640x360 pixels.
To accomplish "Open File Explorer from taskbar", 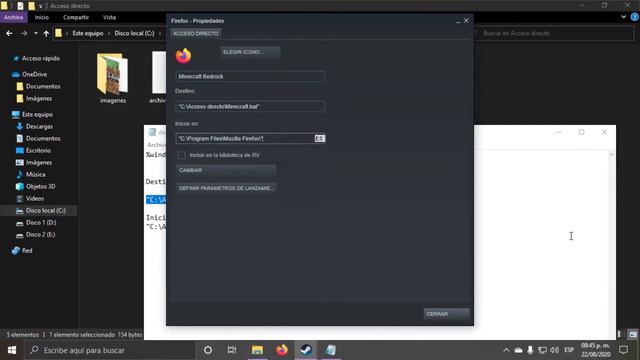I will coord(257,350).
